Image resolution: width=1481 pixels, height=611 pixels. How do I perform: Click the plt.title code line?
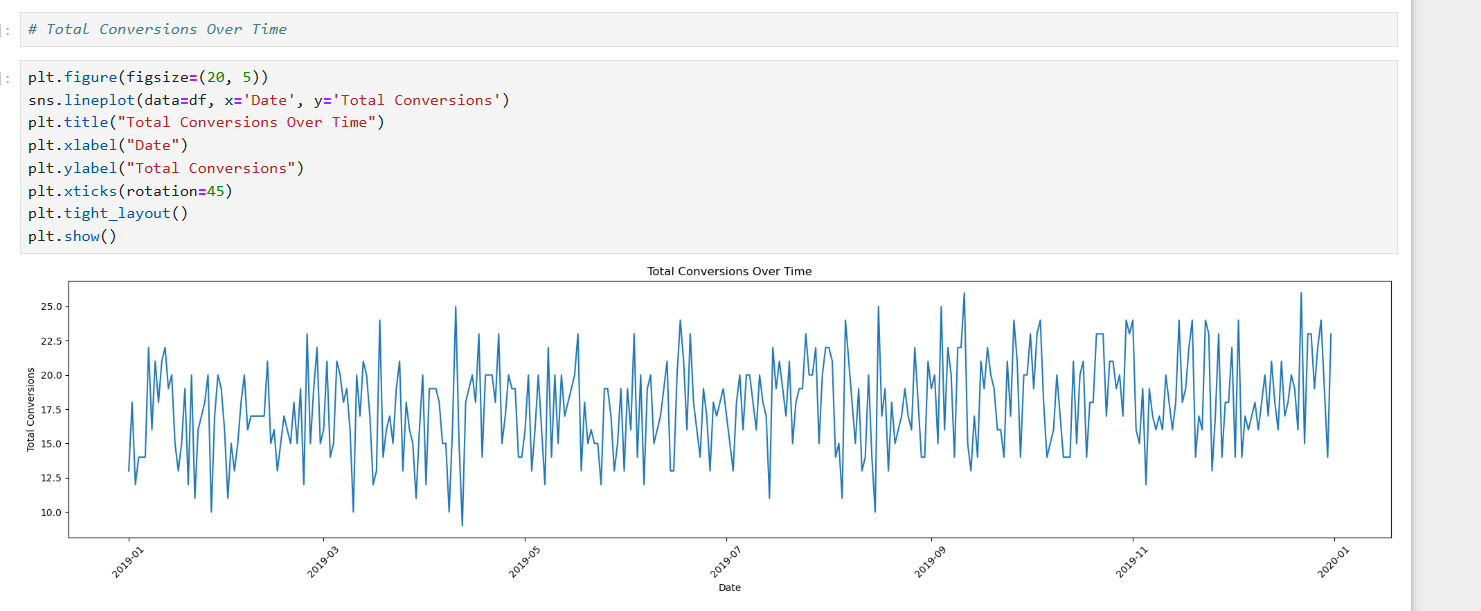206,122
